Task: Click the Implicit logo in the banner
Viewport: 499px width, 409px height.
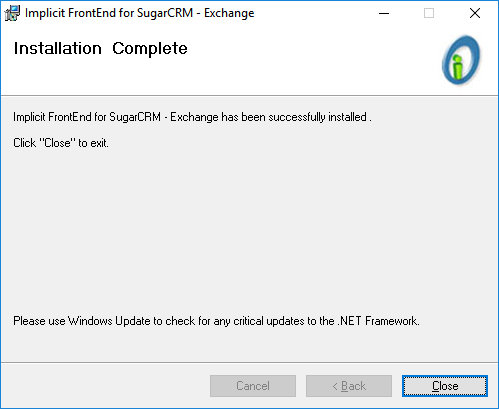Action: coord(461,60)
